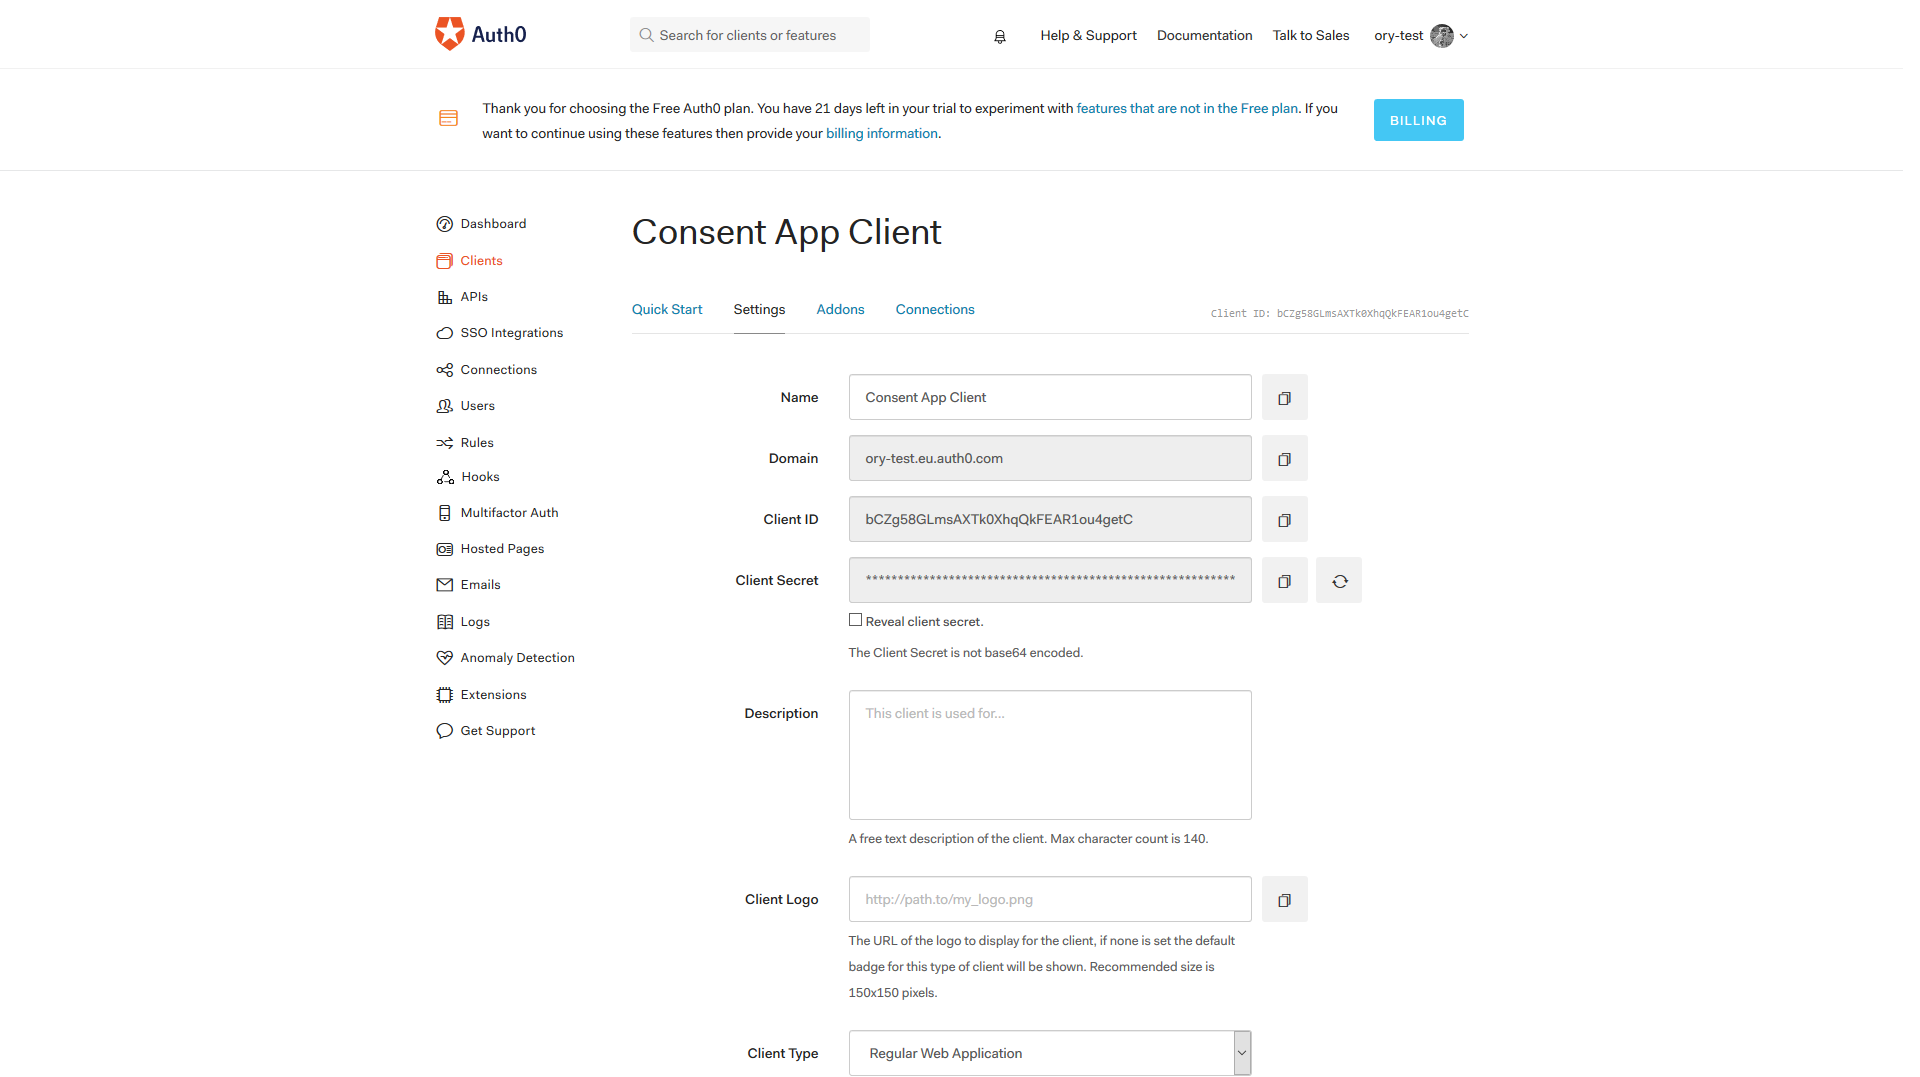
Task: Click the Domain field
Action: coord(1050,459)
